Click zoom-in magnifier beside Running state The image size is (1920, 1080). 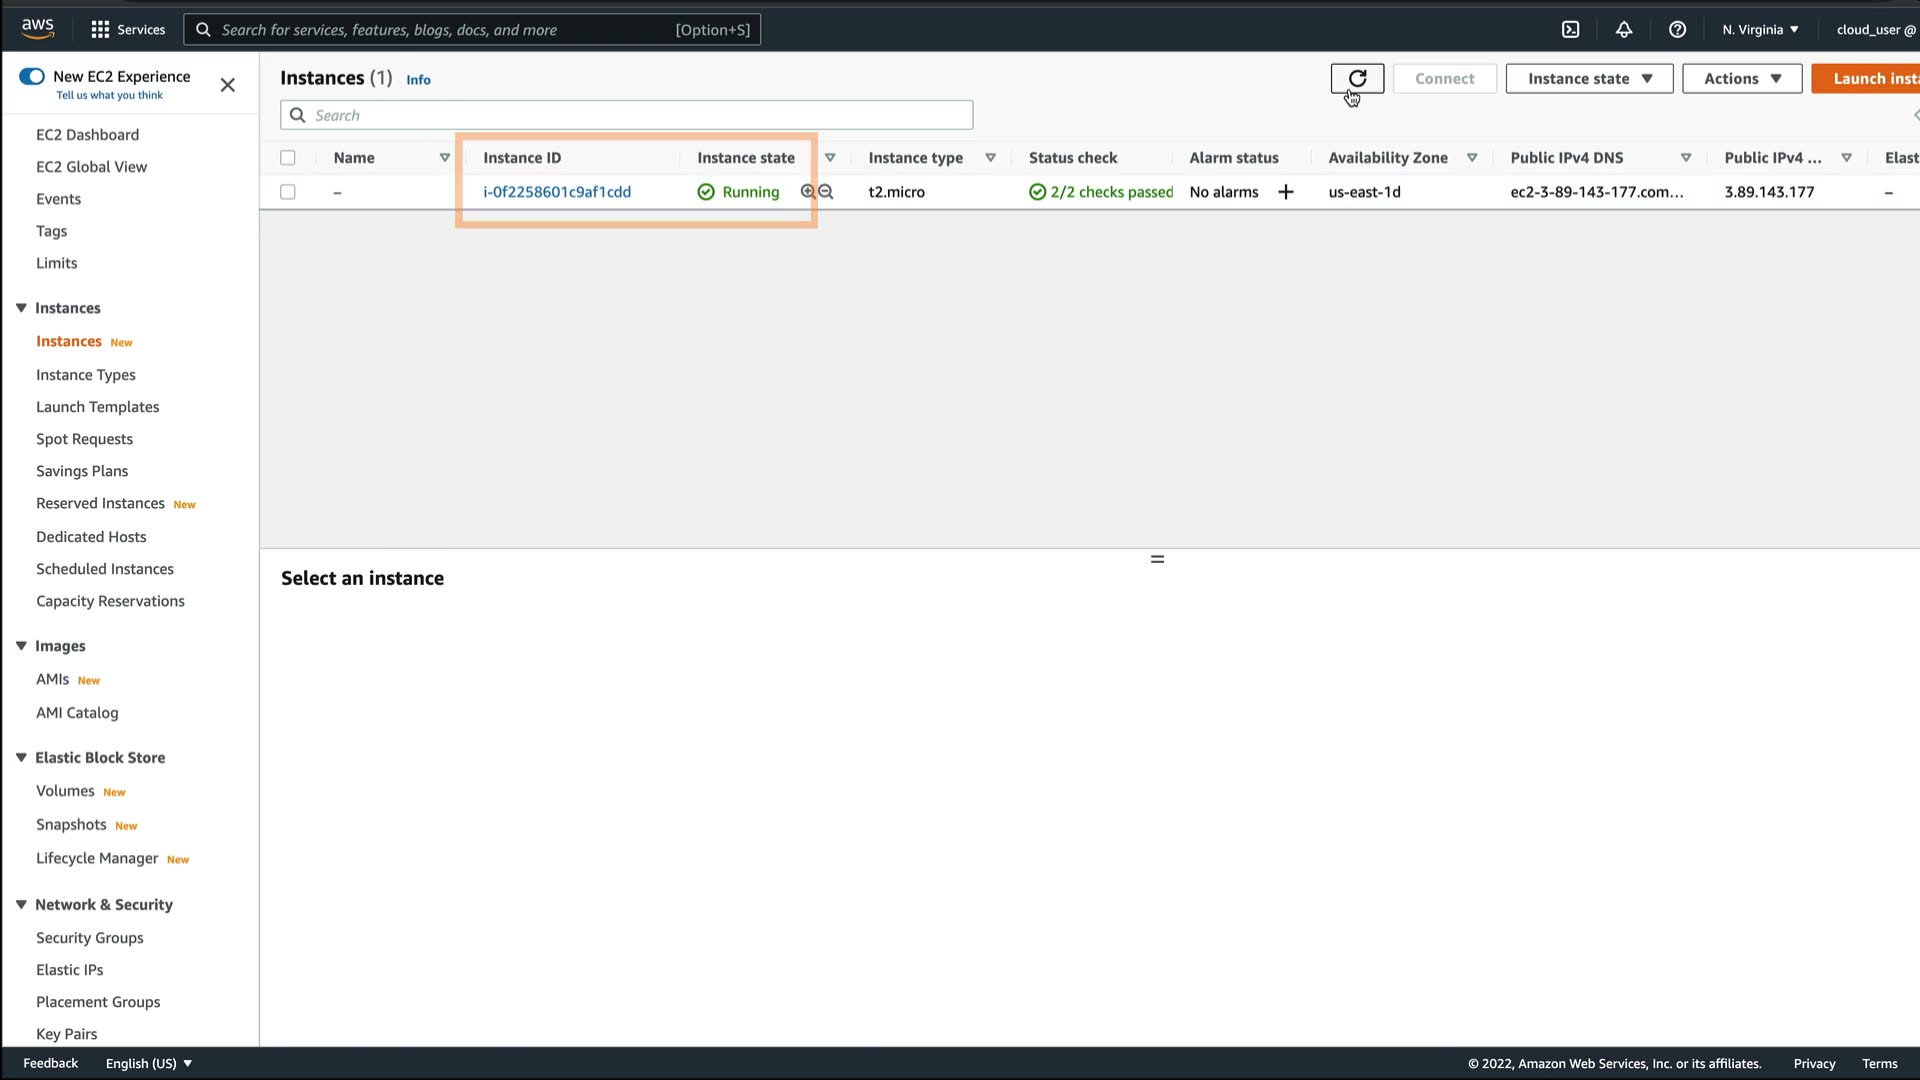click(808, 191)
